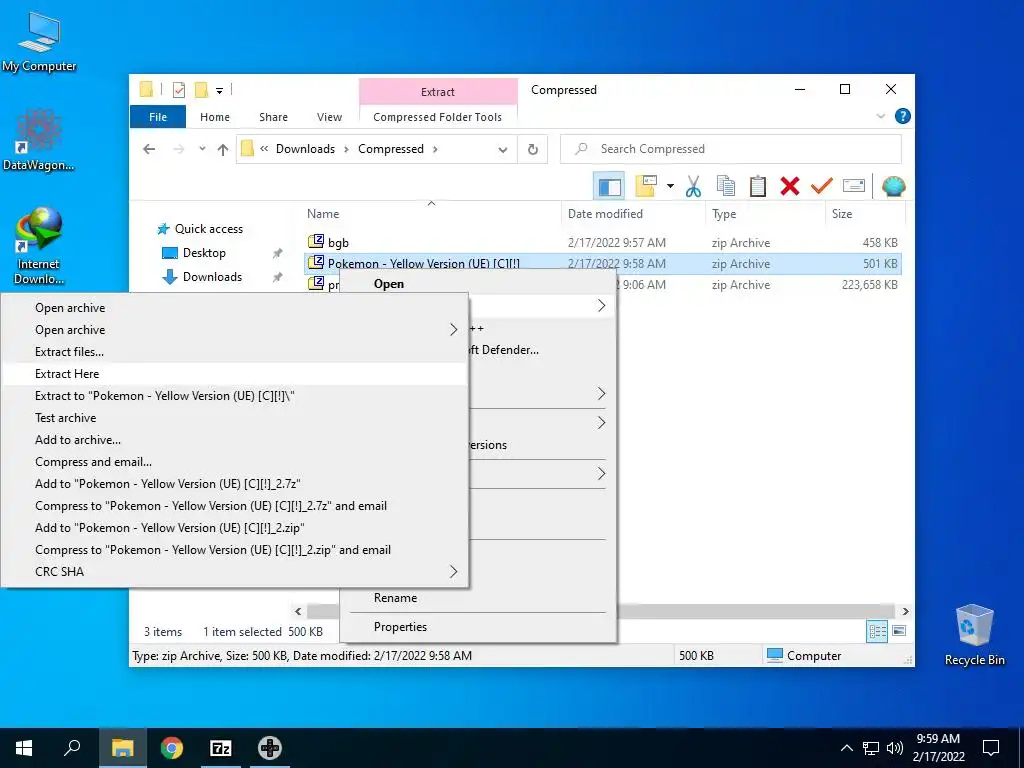Click the Copy toolbar icon
The width and height of the screenshot is (1024, 768).
726,187
